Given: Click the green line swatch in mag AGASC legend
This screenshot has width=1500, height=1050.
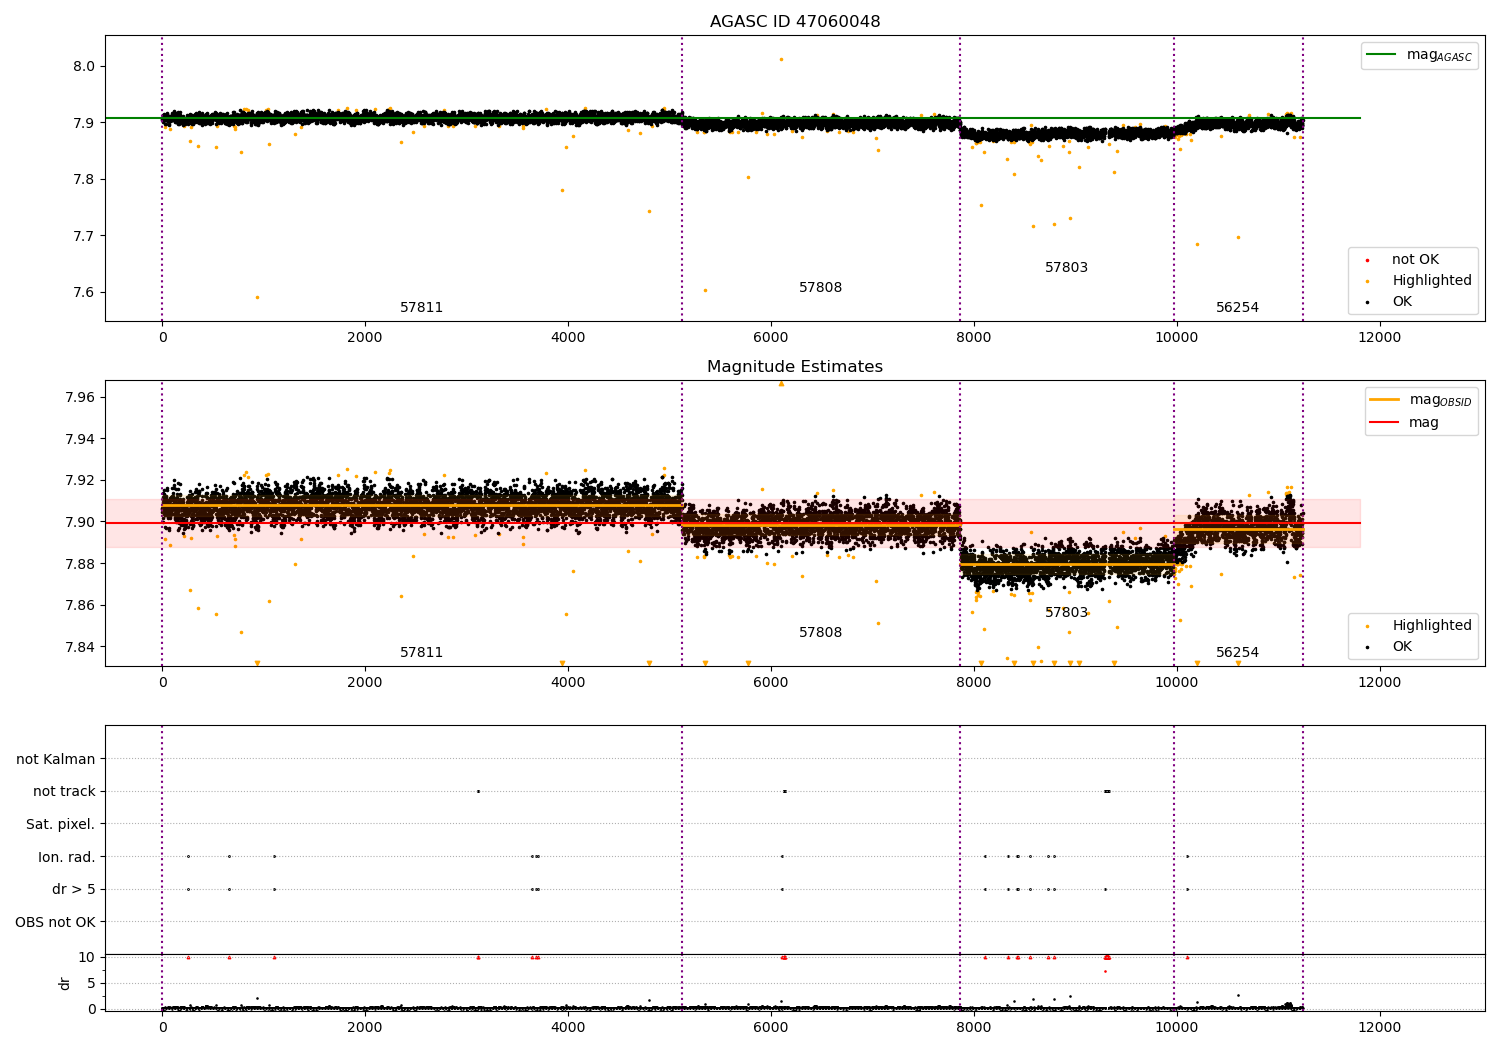Looking at the screenshot, I should click(x=1382, y=55).
